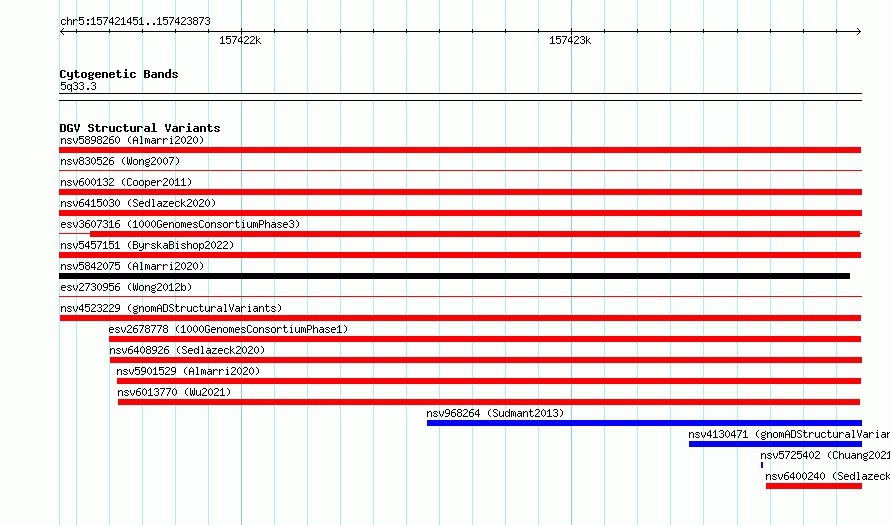The image size is (890, 525).
Task: Open nsv968264 (Sudmant2013) label
Action: click(495, 413)
